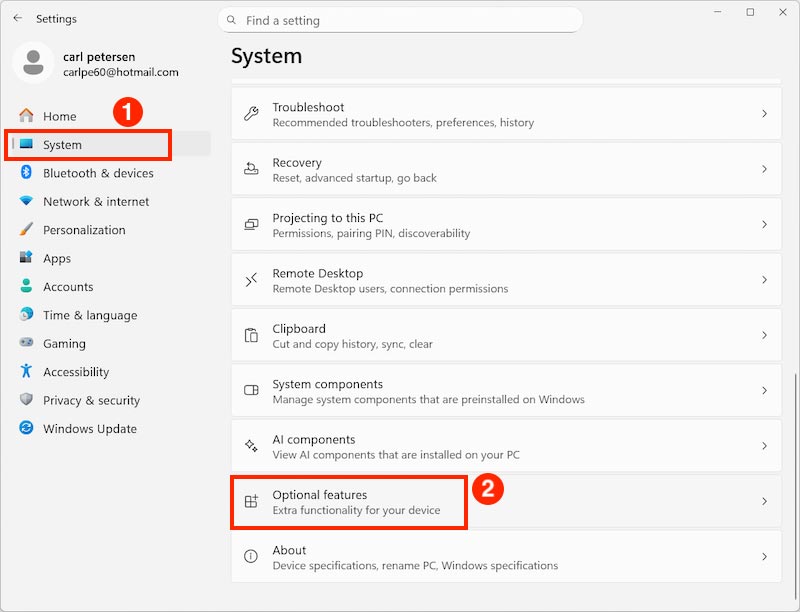Image resolution: width=800 pixels, height=612 pixels.
Task: Open the Home page in sidebar
Action: [59, 116]
